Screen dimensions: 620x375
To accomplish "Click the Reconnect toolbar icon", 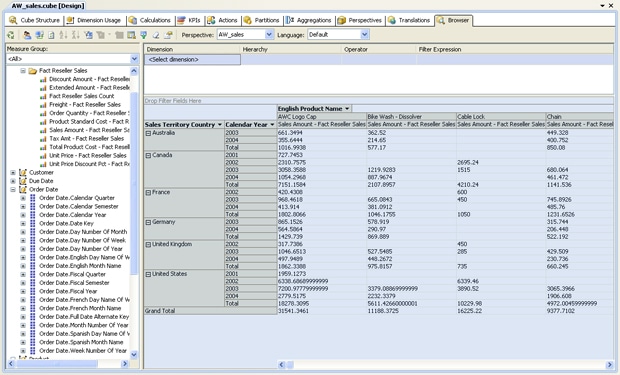I will coord(39,35).
